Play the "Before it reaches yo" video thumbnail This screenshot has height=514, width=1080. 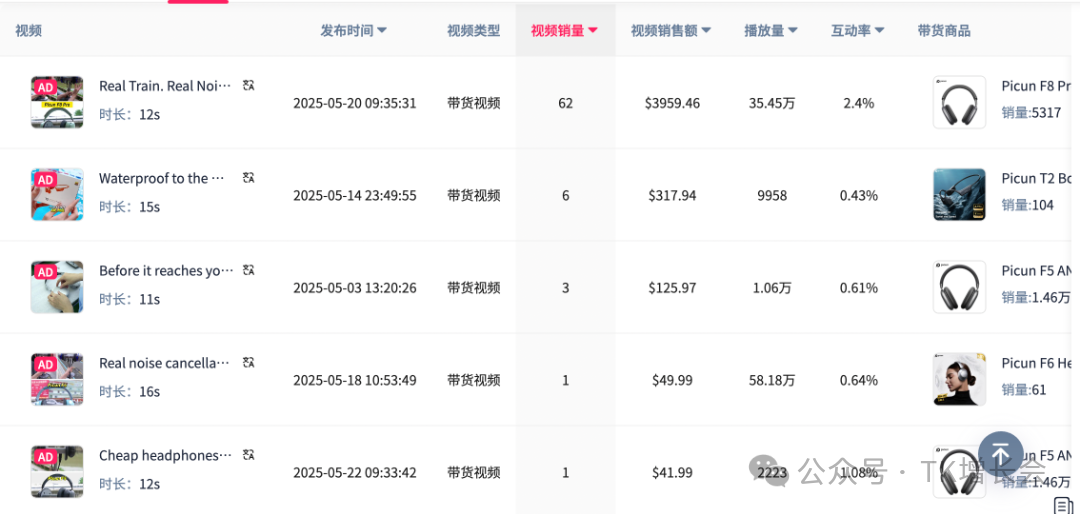(57, 287)
